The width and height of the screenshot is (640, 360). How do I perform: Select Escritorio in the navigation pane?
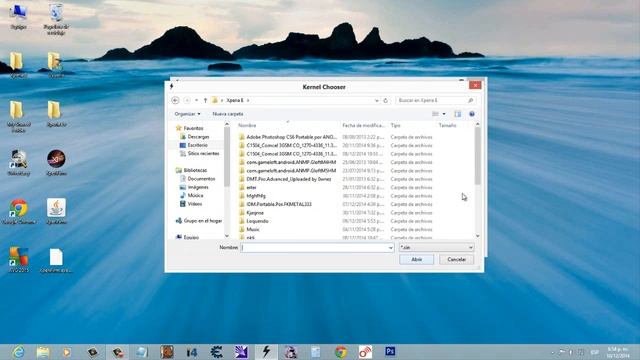[x=198, y=145]
